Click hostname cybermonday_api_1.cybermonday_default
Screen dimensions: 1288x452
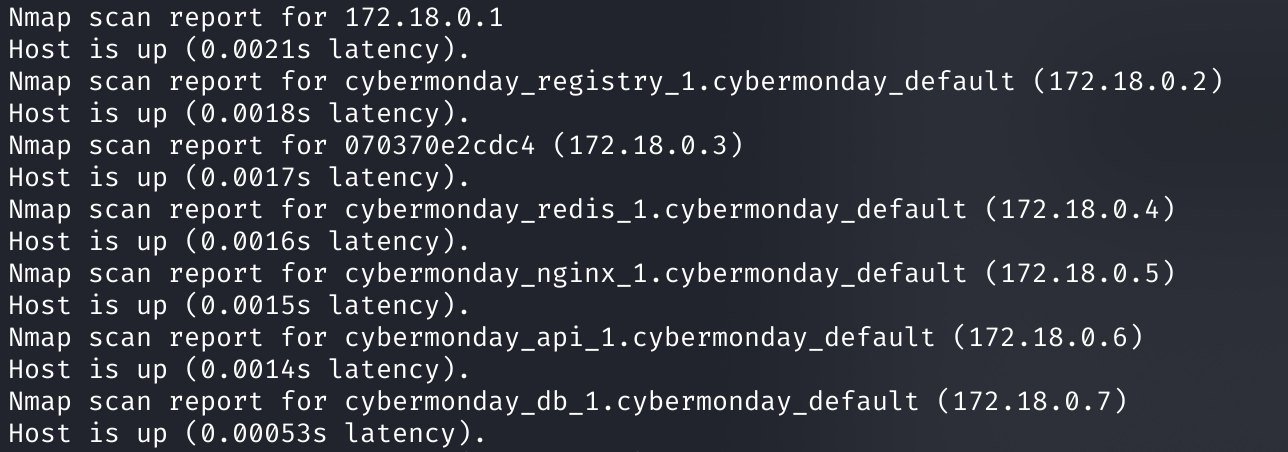(x=640, y=338)
